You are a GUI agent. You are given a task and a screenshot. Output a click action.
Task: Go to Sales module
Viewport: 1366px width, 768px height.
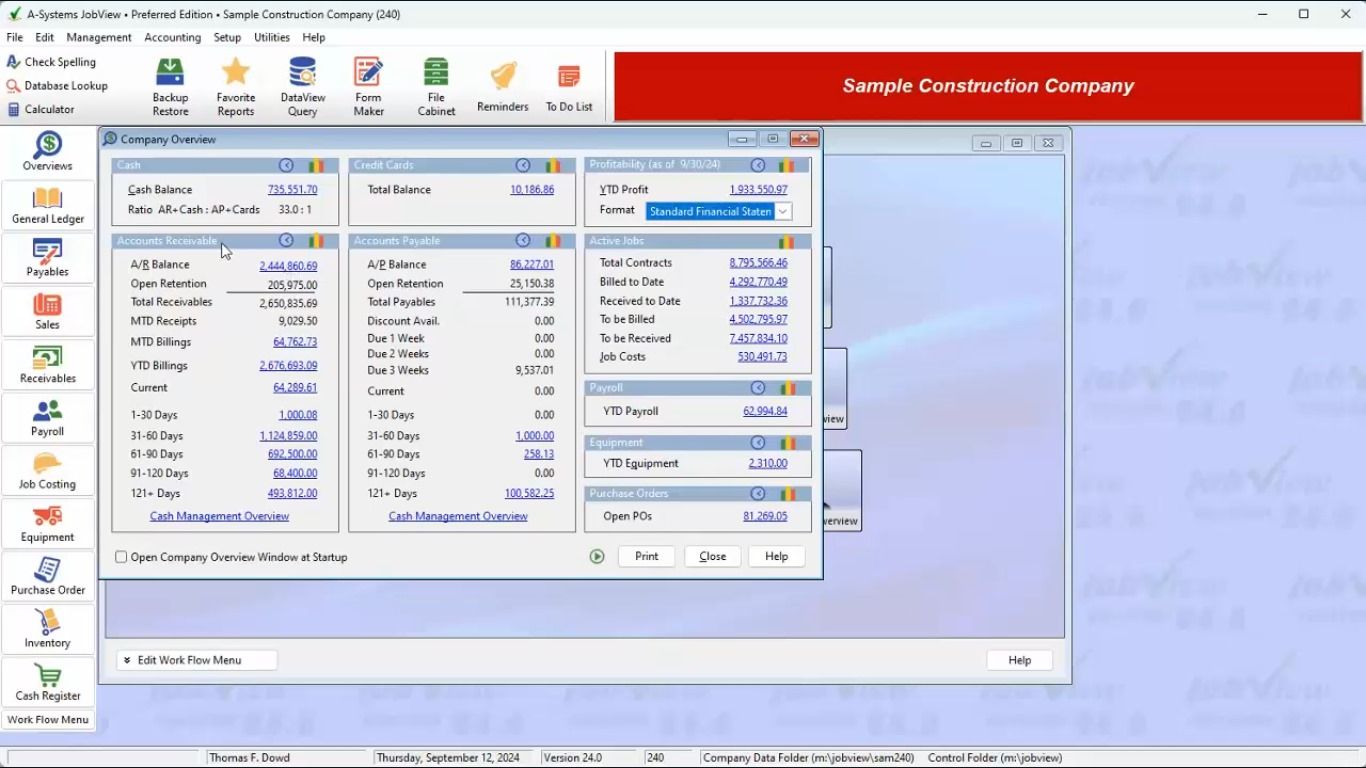[48, 311]
